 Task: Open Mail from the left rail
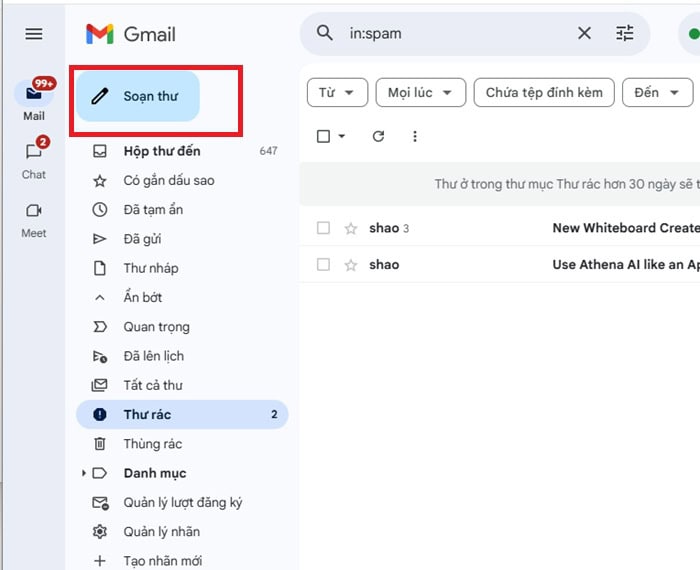tap(34, 100)
